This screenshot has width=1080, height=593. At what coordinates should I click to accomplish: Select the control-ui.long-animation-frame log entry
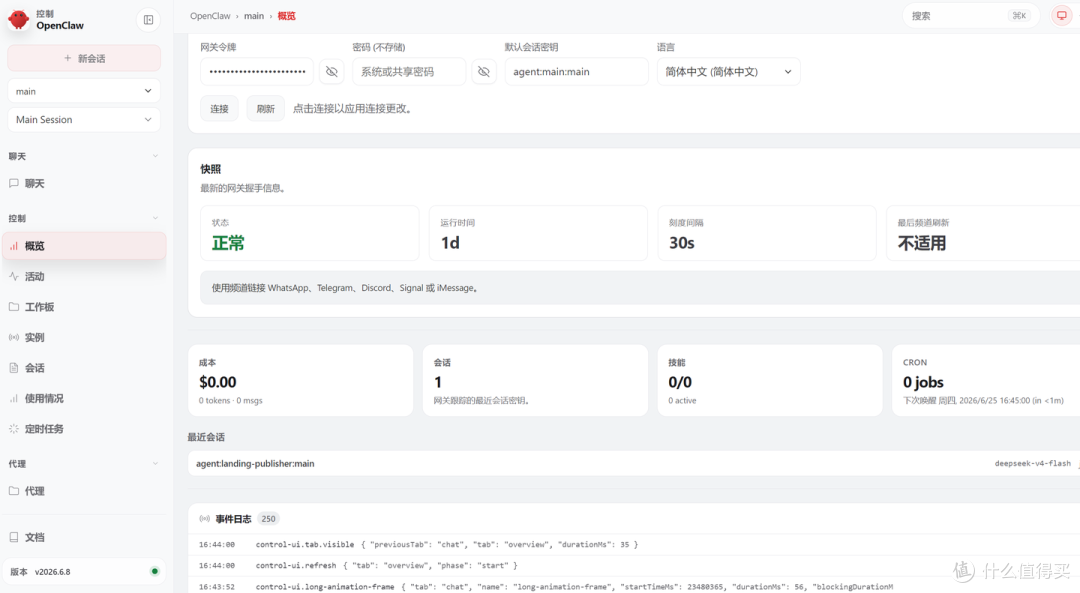[x=634, y=586]
